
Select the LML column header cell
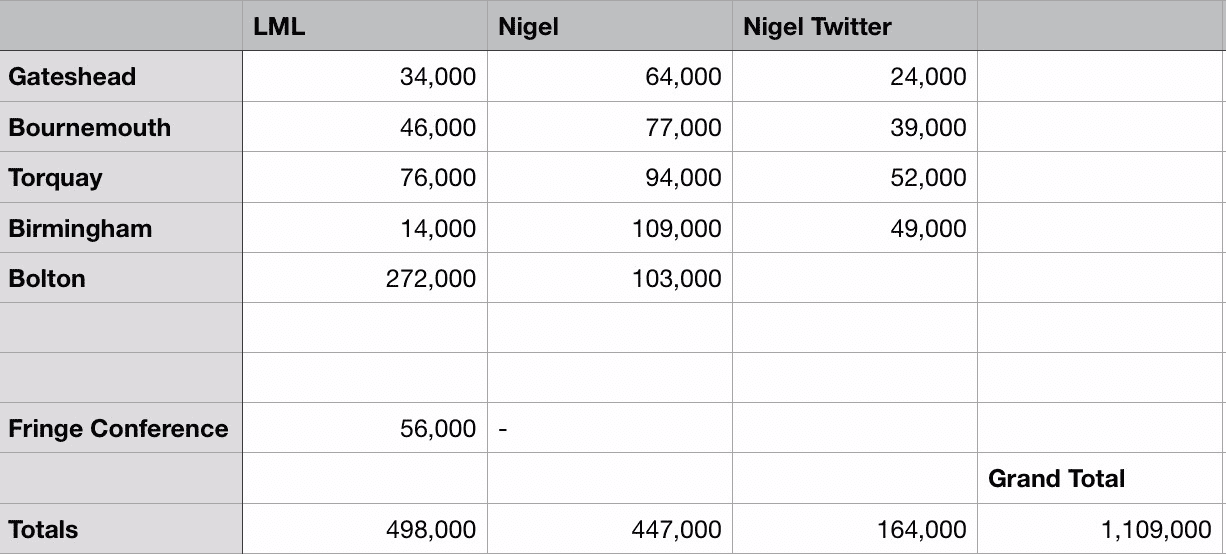[364, 26]
